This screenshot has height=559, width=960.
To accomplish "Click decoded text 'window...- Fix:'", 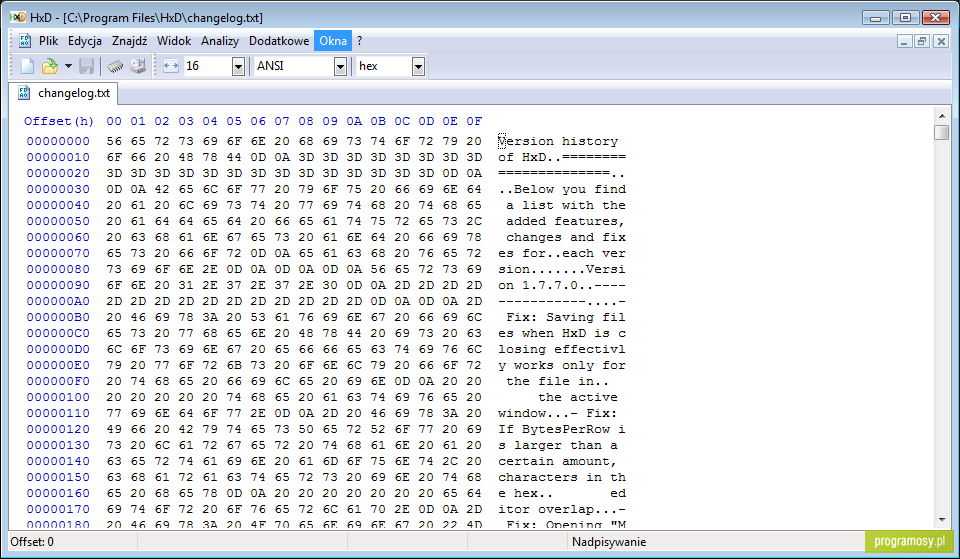I will coord(558,413).
